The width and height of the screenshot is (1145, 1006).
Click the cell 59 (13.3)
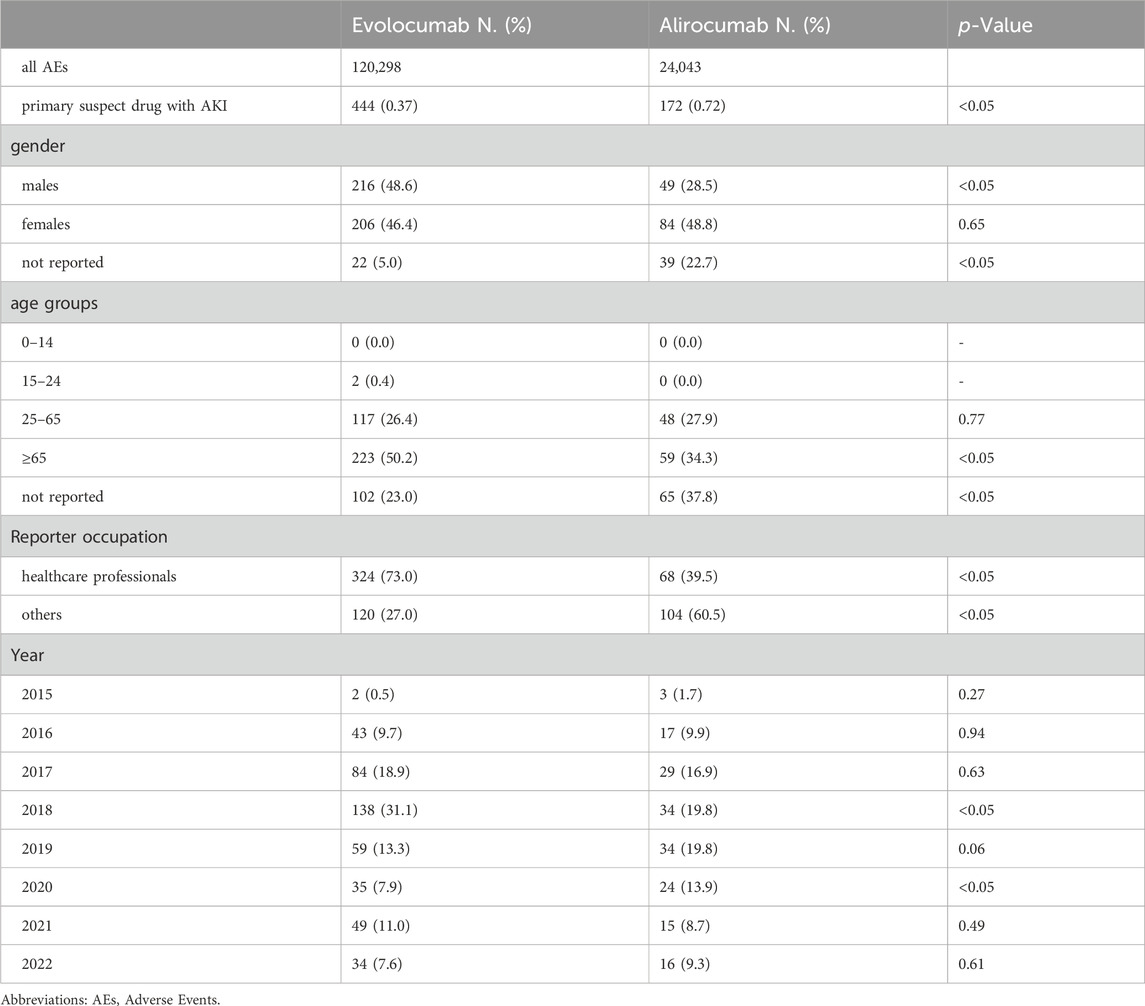(380, 849)
